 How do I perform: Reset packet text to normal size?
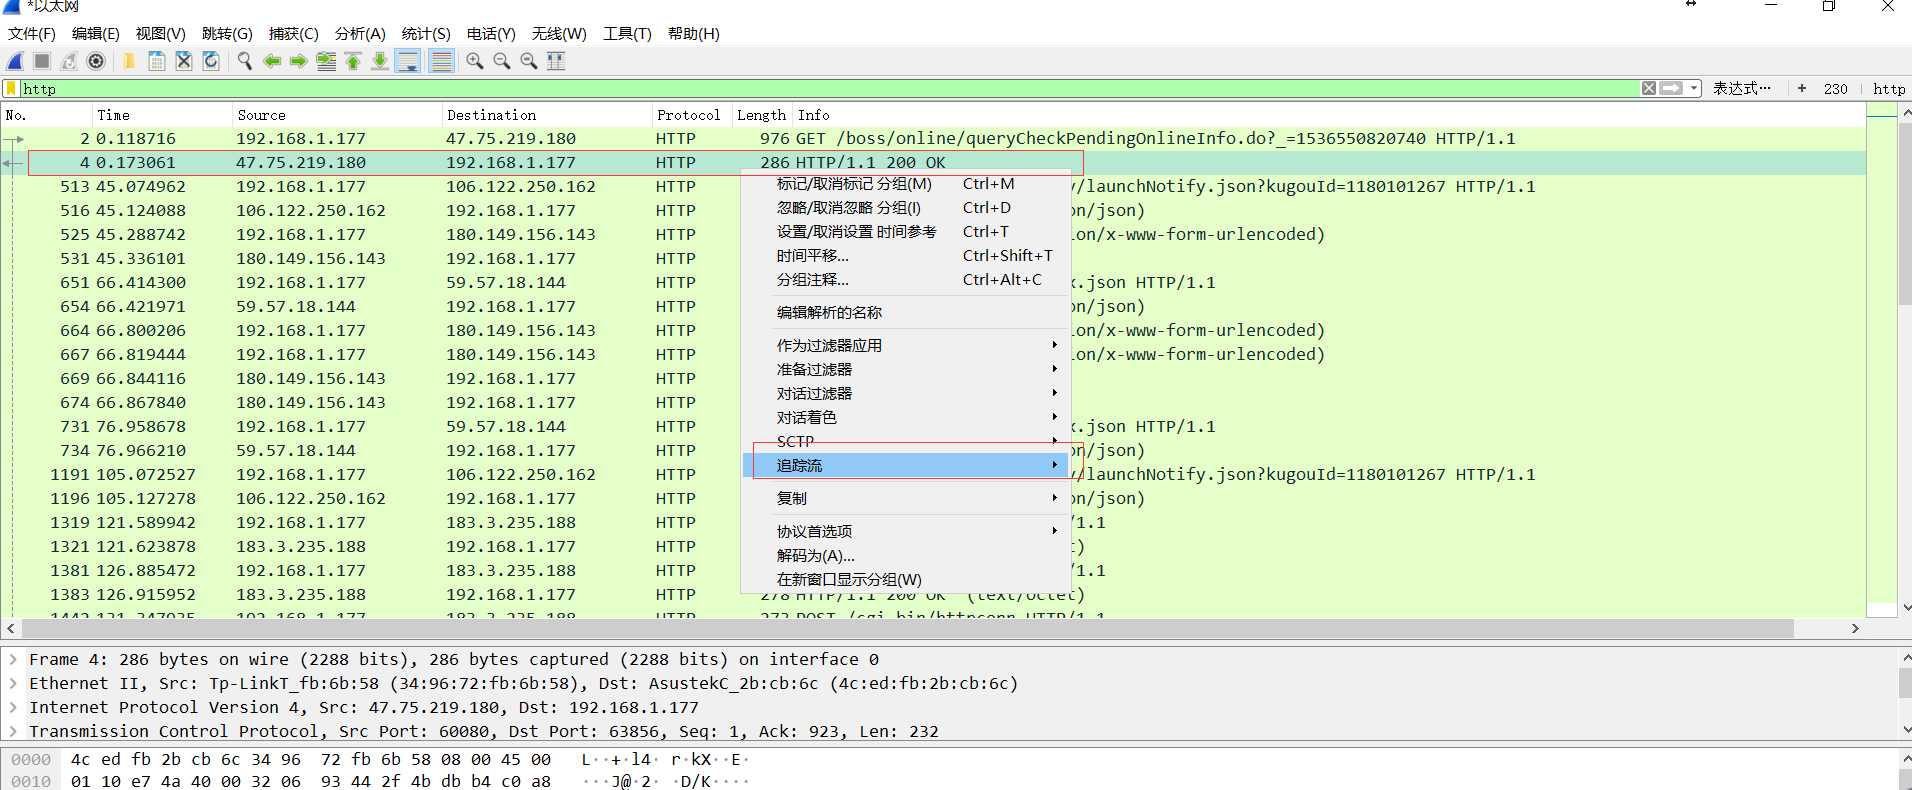click(529, 61)
